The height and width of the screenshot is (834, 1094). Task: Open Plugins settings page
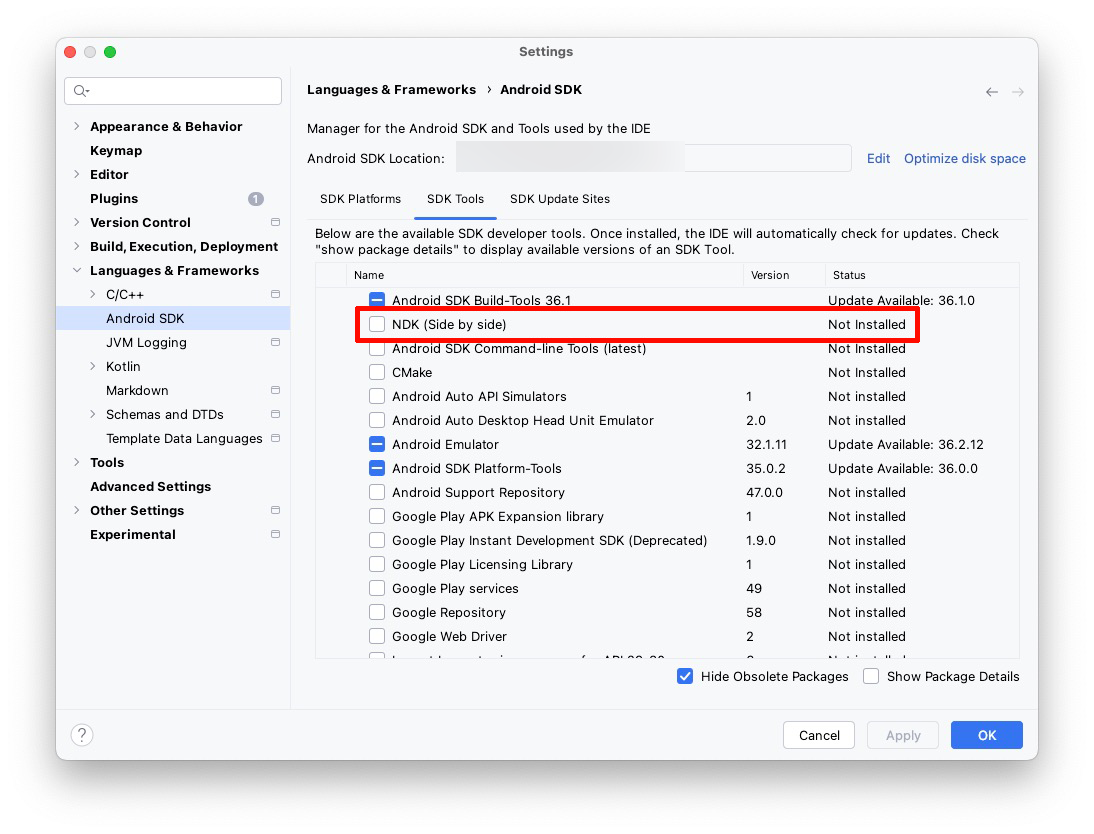click(x=114, y=199)
